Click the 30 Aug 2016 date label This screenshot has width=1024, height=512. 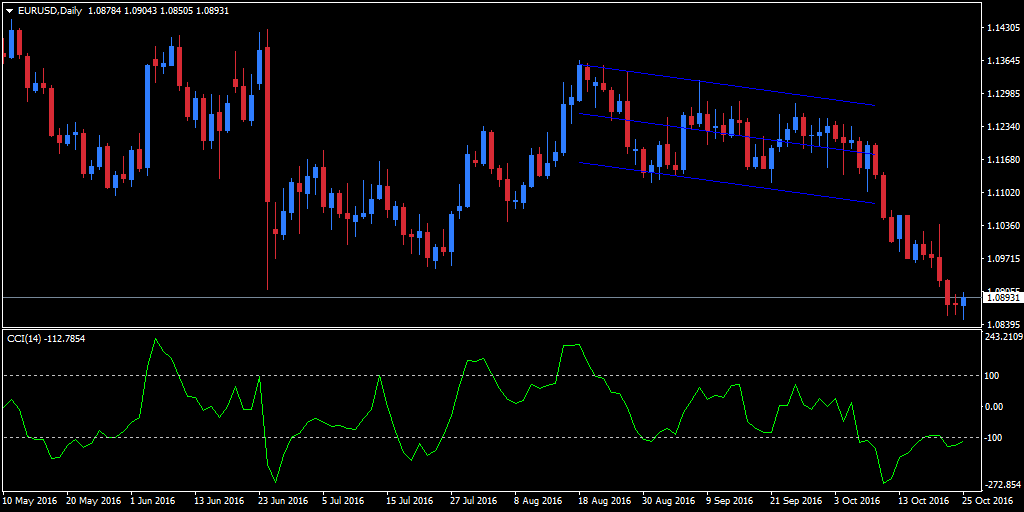(668, 501)
